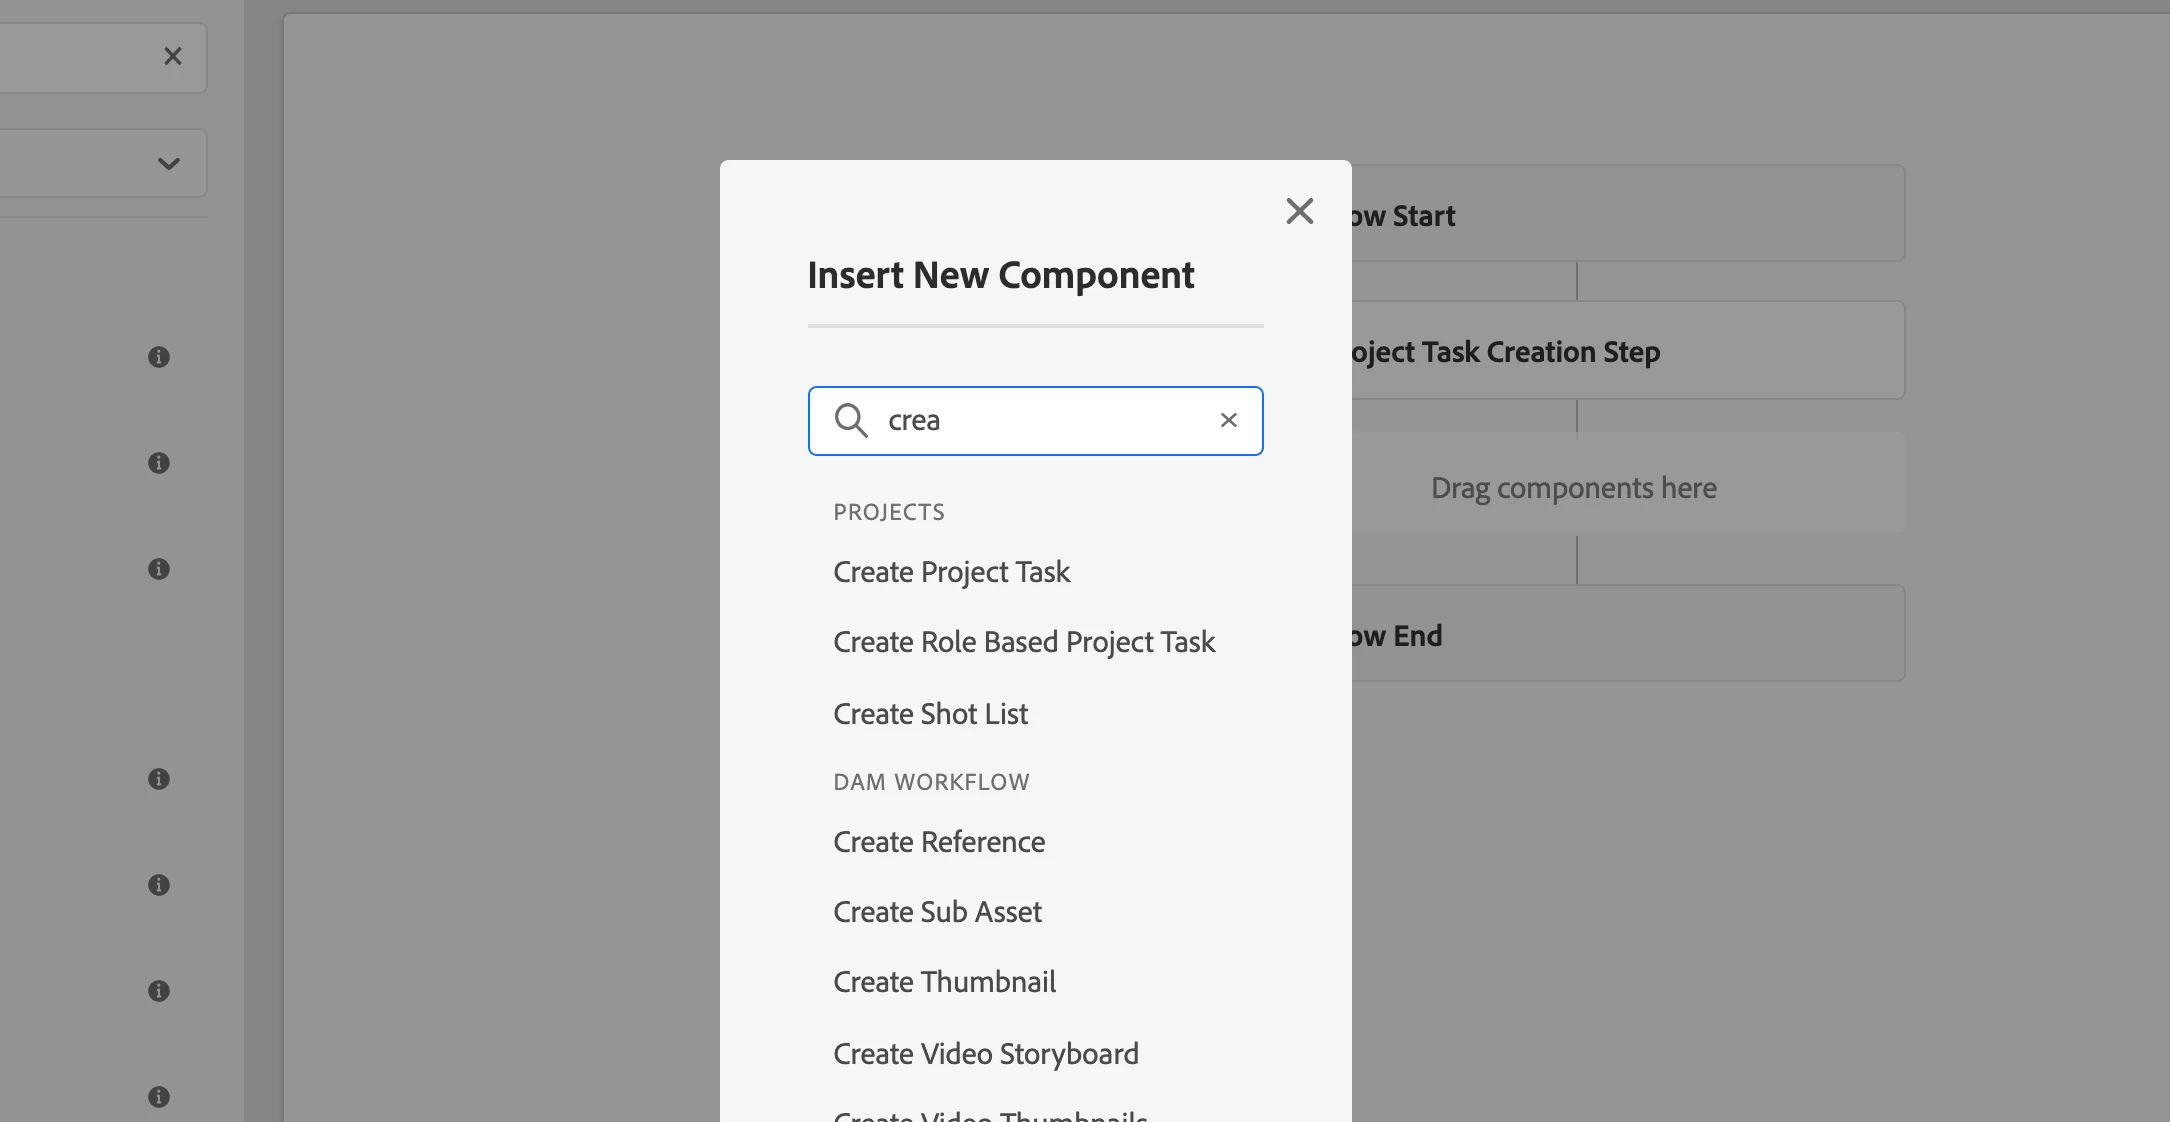Pick Create Reference from DAM Workflow

coord(938,842)
